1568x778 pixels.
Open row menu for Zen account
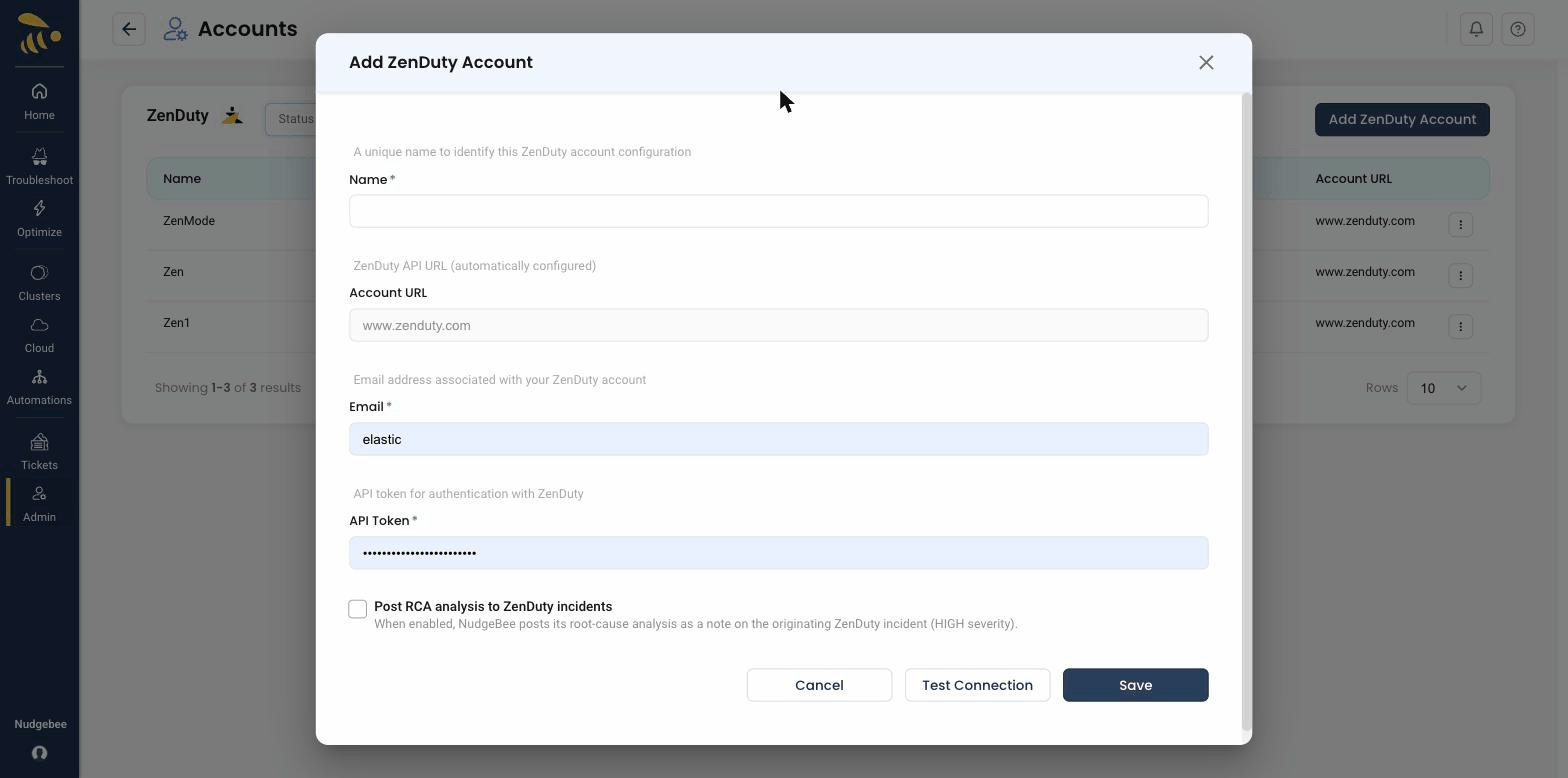click(x=1460, y=275)
